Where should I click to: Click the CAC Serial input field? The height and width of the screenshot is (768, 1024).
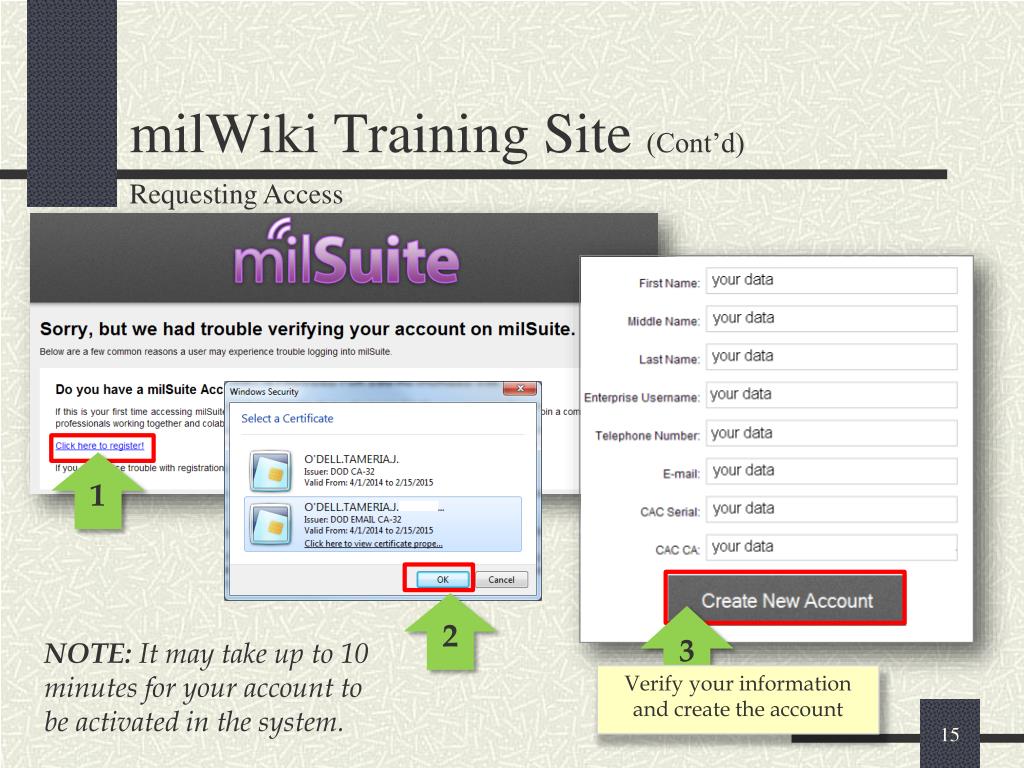(x=831, y=509)
